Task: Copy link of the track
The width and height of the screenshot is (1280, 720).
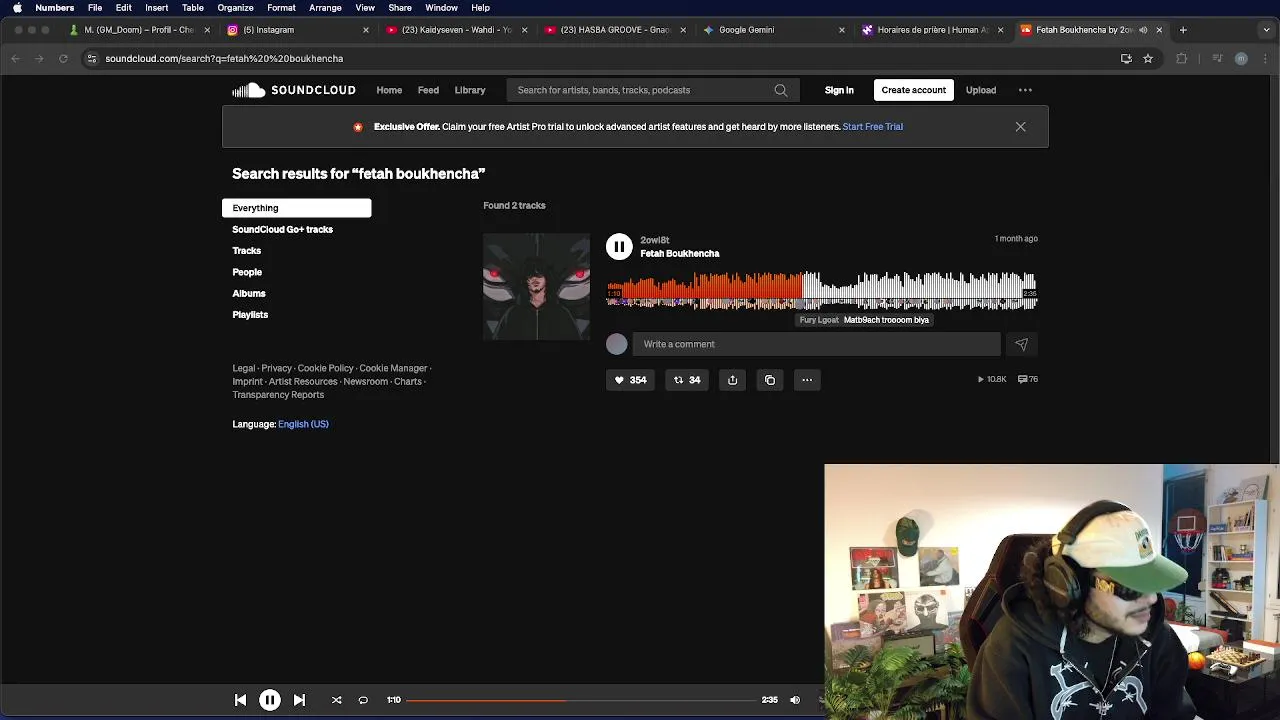Action: tap(769, 380)
